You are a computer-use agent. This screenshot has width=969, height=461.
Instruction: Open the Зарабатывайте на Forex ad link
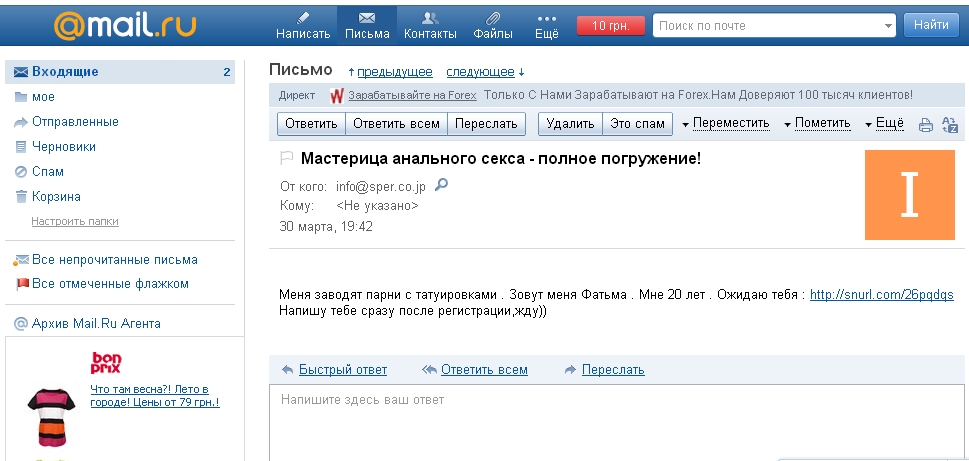tap(412, 96)
